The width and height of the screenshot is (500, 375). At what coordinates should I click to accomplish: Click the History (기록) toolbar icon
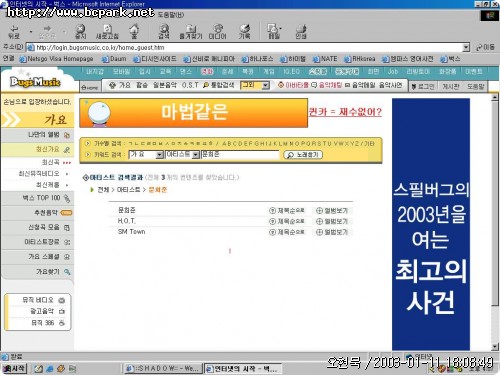point(244,31)
